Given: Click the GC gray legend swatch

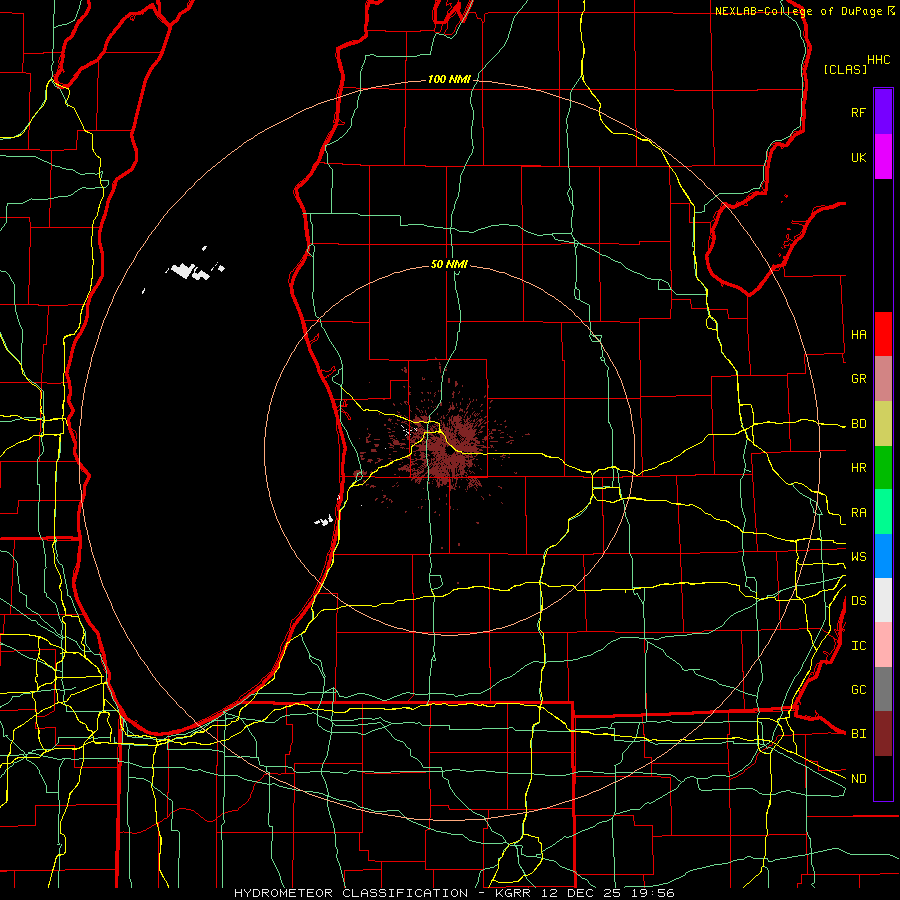Looking at the screenshot, I should [883, 689].
